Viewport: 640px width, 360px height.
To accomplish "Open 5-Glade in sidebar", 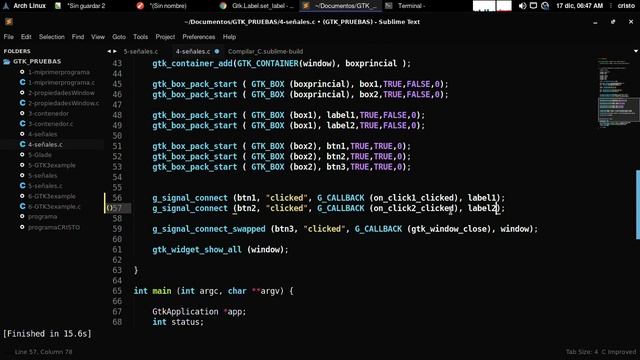I will click(40, 155).
